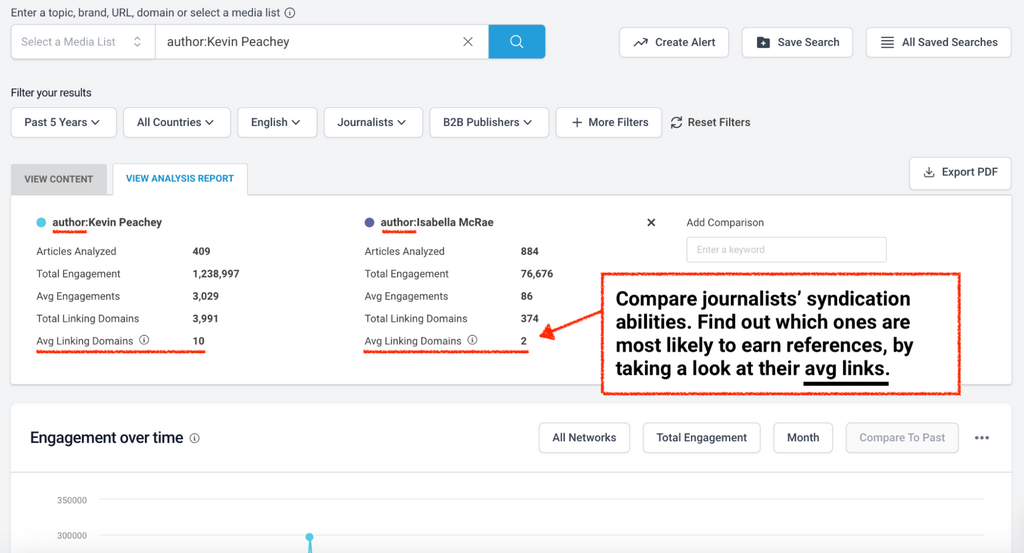Click Reset Filters link

pos(710,122)
